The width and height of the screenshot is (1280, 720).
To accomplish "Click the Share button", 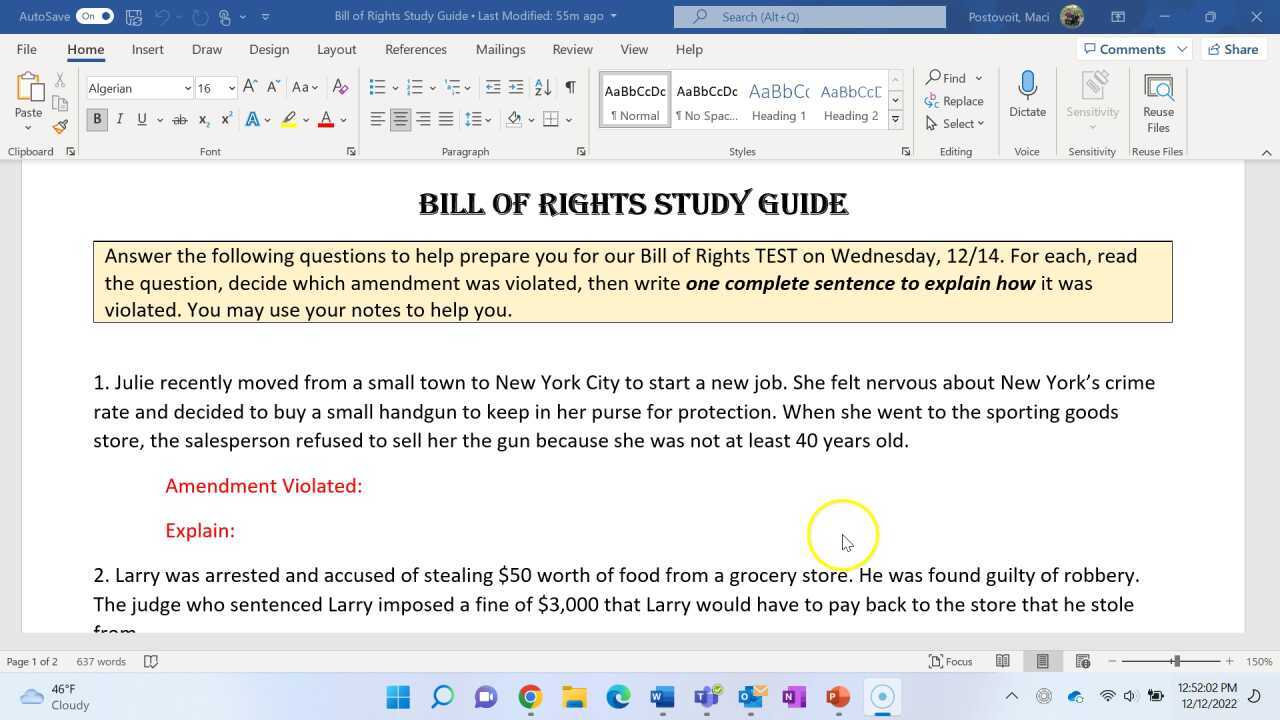I will tap(1233, 49).
